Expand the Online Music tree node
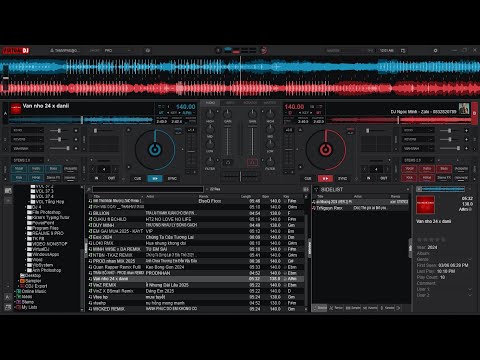This screenshot has width=480, height=360. coord(15,291)
